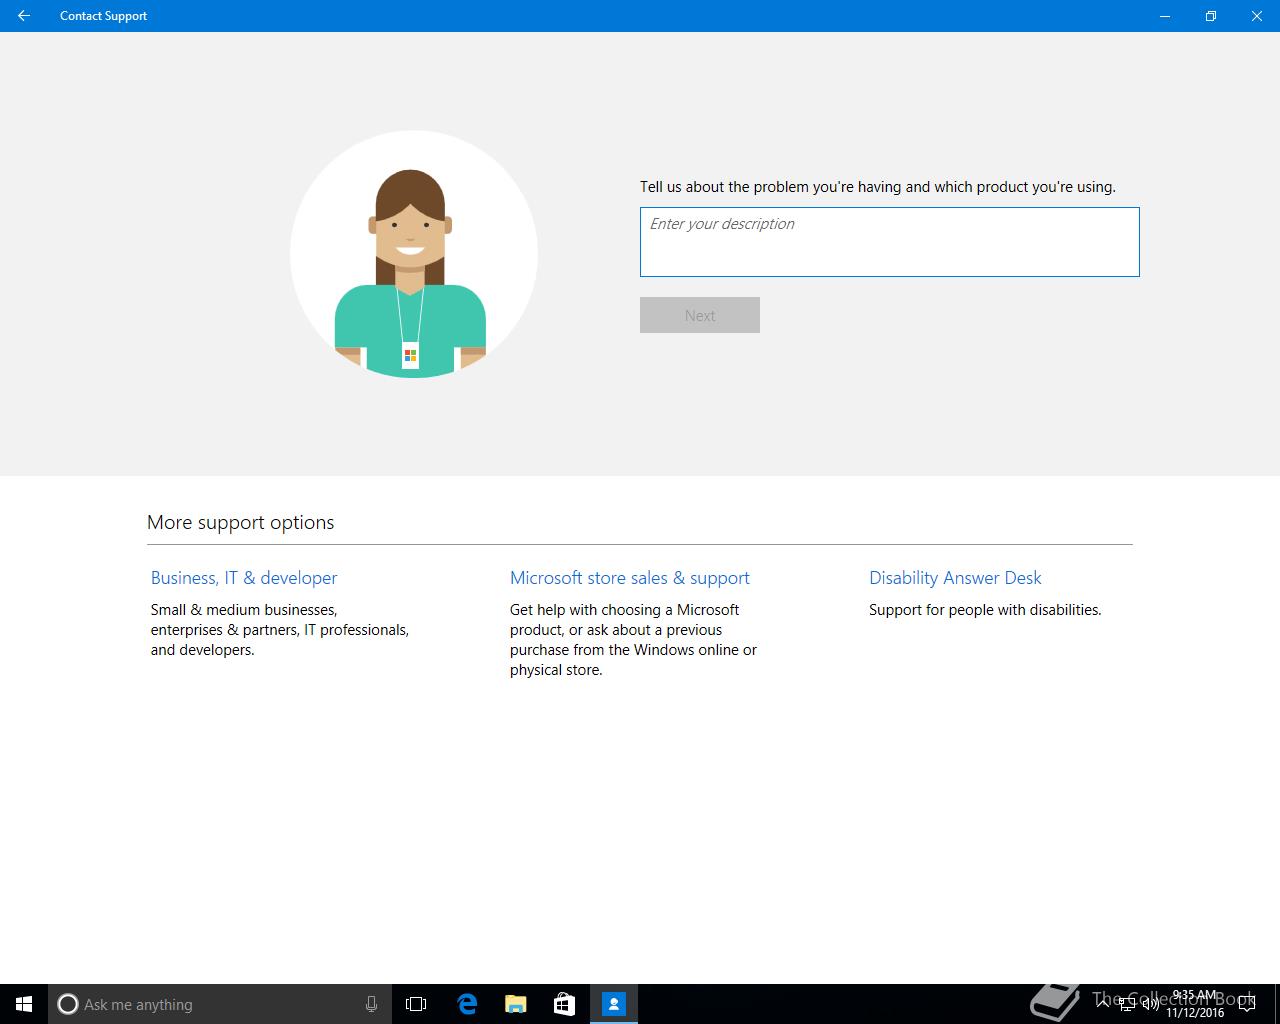Click the Cortana circle icon

click(x=68, y=1004)
